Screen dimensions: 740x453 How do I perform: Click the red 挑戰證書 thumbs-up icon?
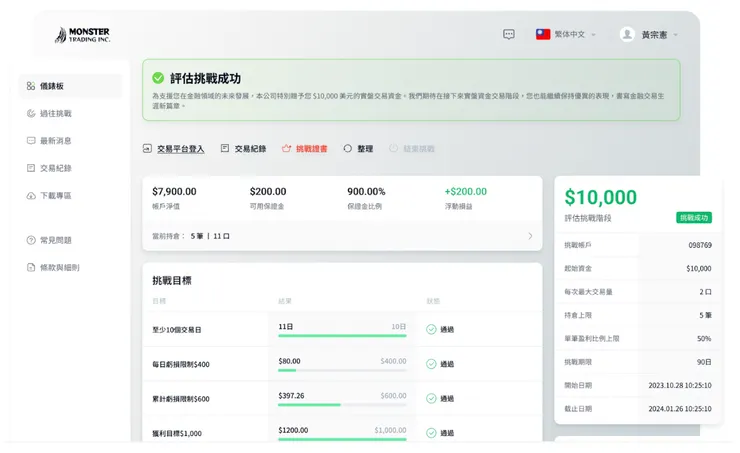click(286, 149)
